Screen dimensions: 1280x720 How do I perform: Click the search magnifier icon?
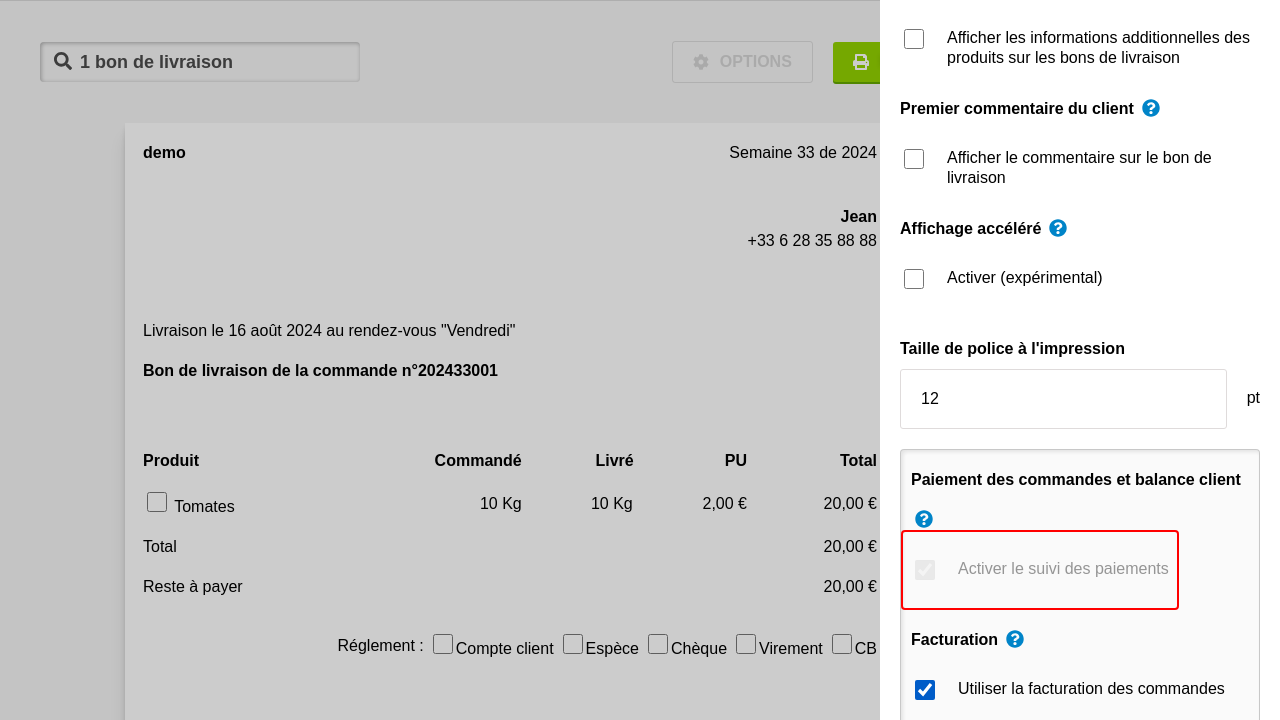point(63,61)
